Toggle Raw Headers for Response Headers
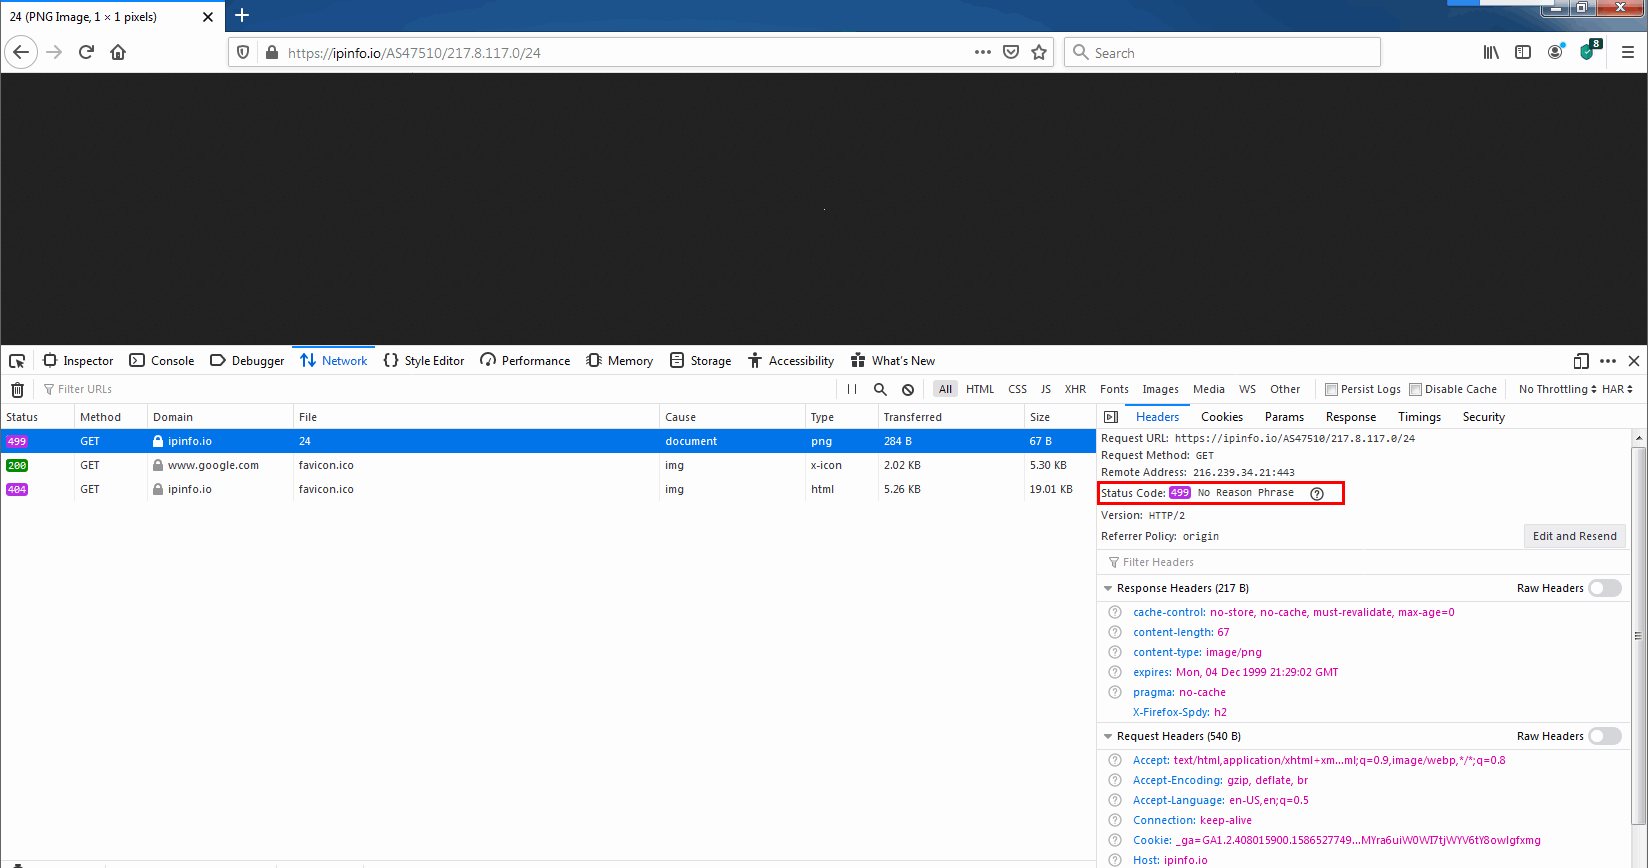This screenshot has height=868, width=1648. pyautogui.click(x=1605, y=588)
